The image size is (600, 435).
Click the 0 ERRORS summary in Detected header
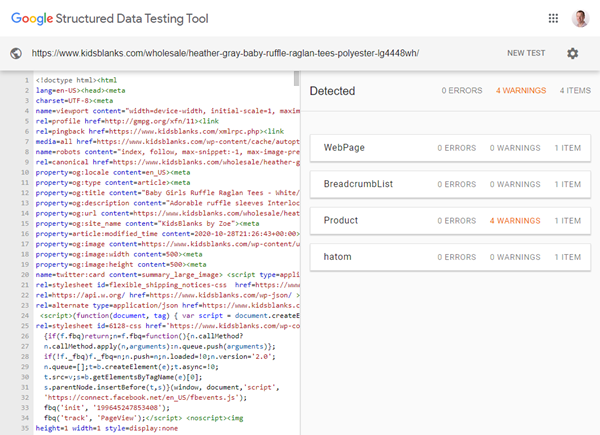[462, 91]
